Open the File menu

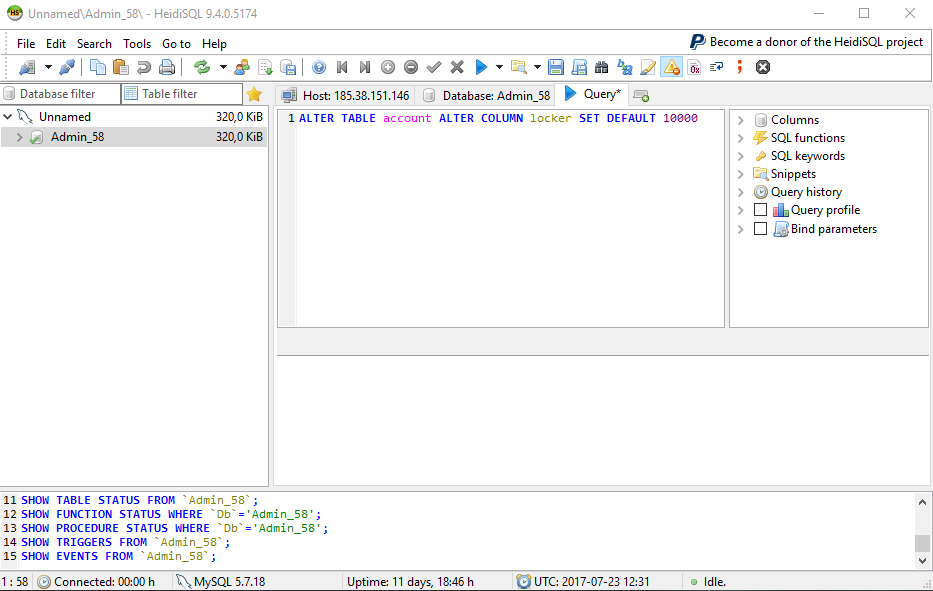tap(26, 43)
